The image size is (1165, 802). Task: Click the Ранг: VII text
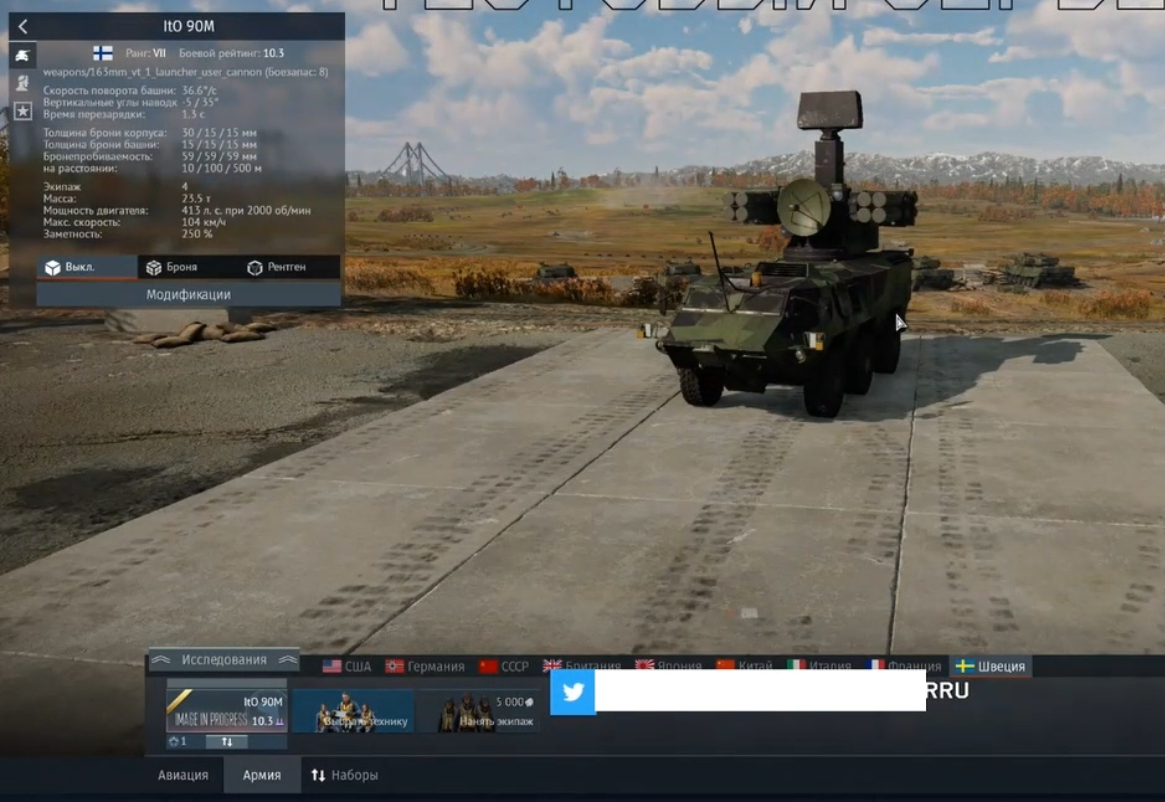tap(145, 54)
